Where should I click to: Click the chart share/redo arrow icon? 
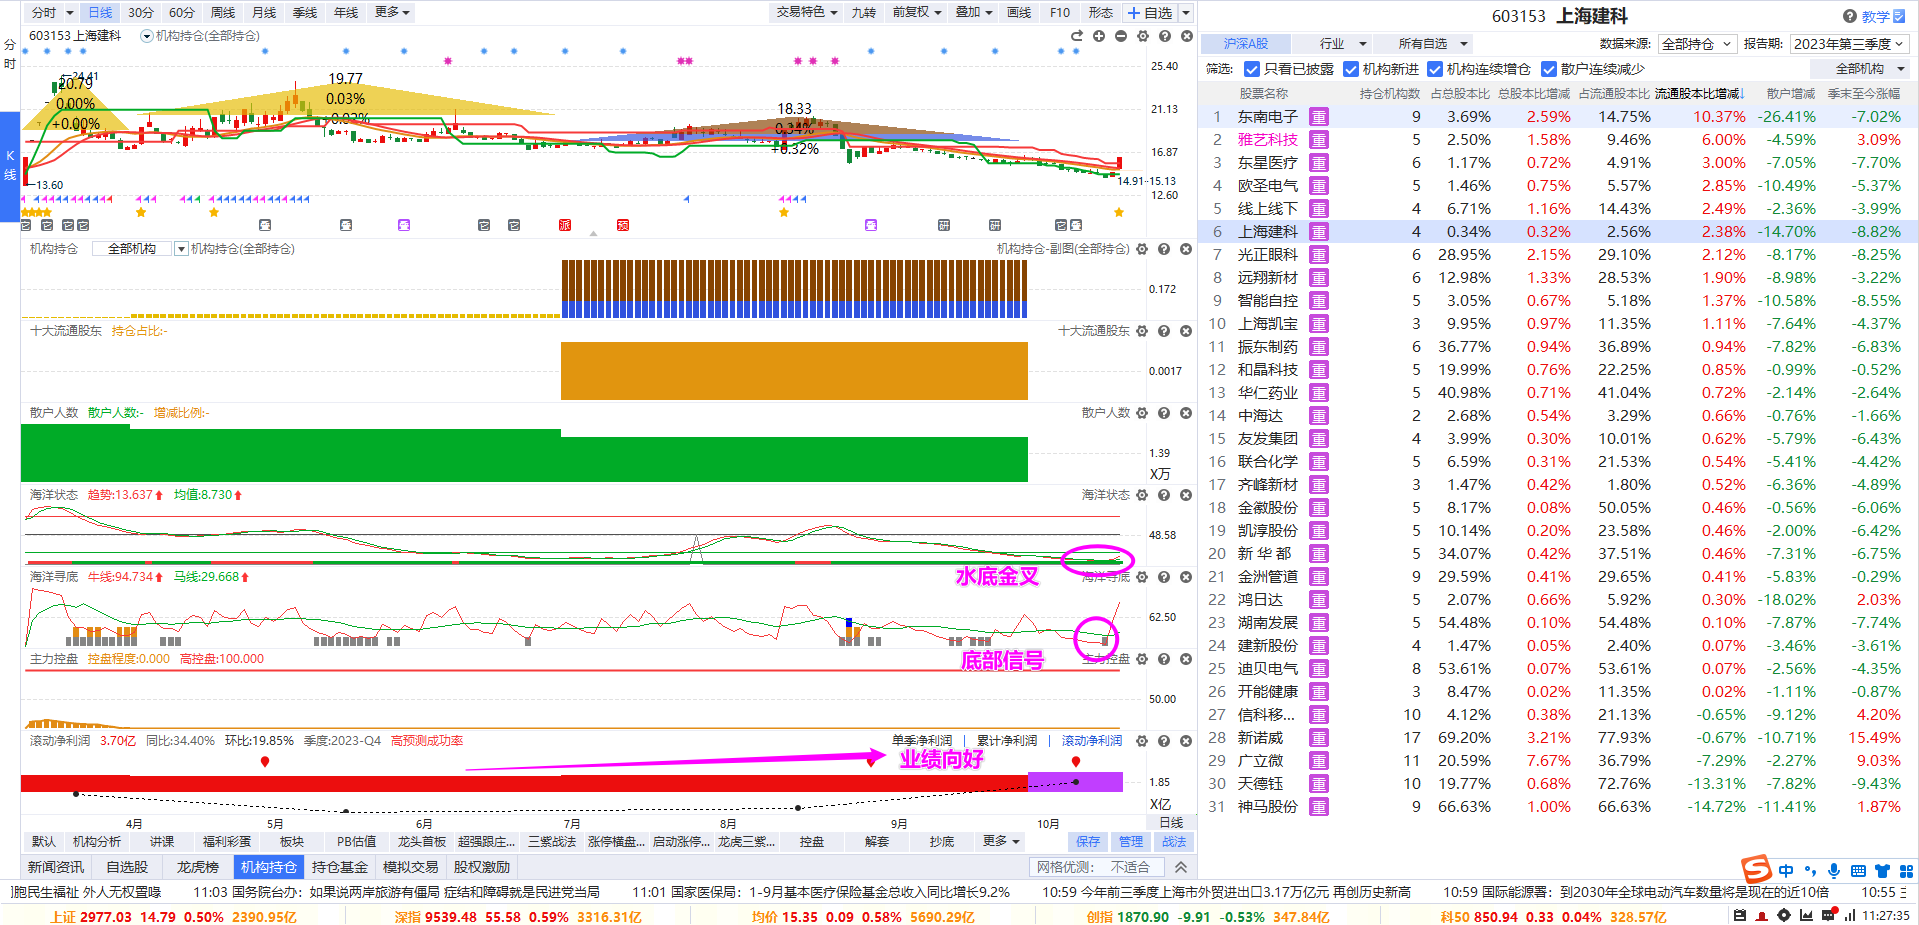click(1077, 36)
